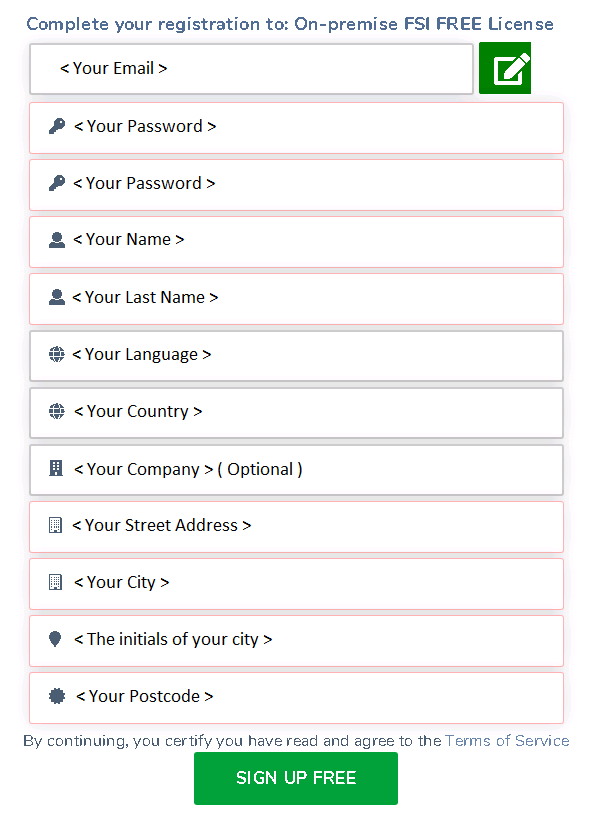Click the location pin icon for city initials

coord(56,639)
